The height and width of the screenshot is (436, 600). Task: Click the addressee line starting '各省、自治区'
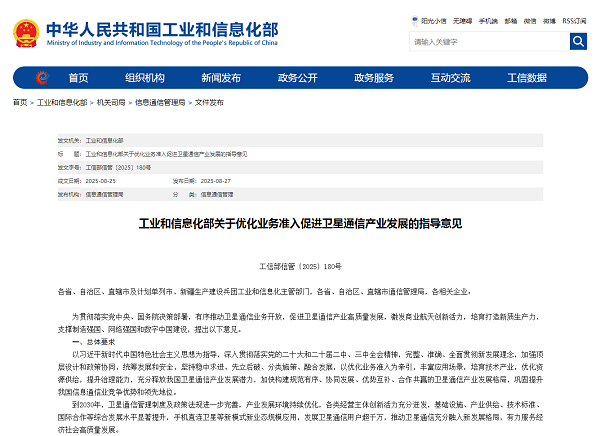[x=264, y=292]
